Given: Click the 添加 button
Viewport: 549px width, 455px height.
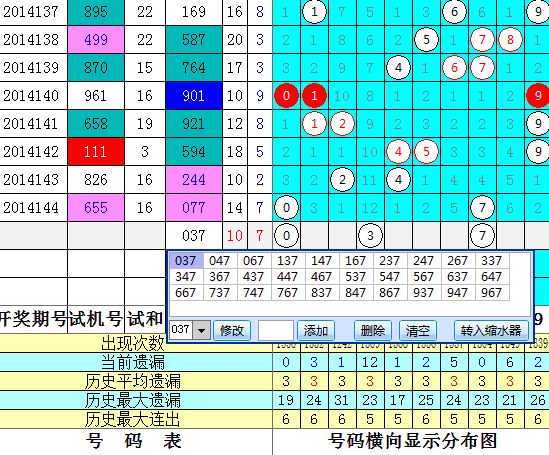Looking at the screenshot, I should (316, 330).
